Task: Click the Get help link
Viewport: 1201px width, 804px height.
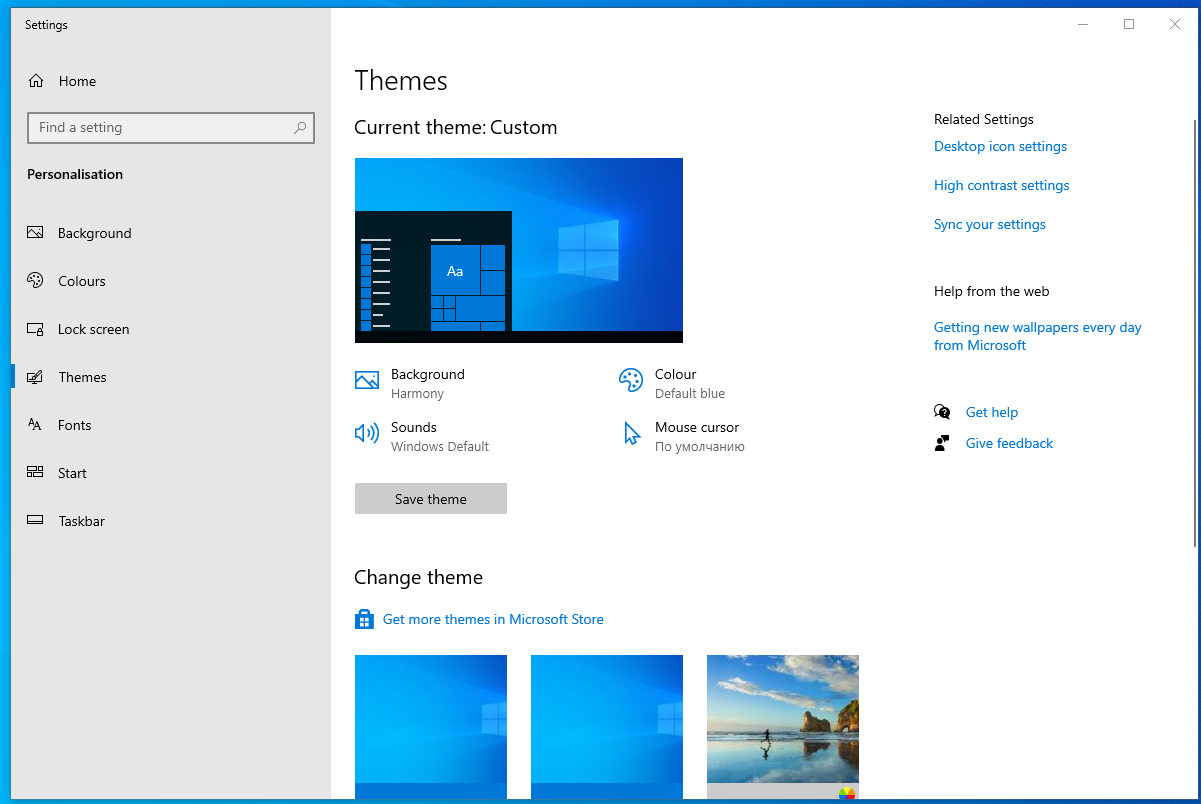Action: 992,412
